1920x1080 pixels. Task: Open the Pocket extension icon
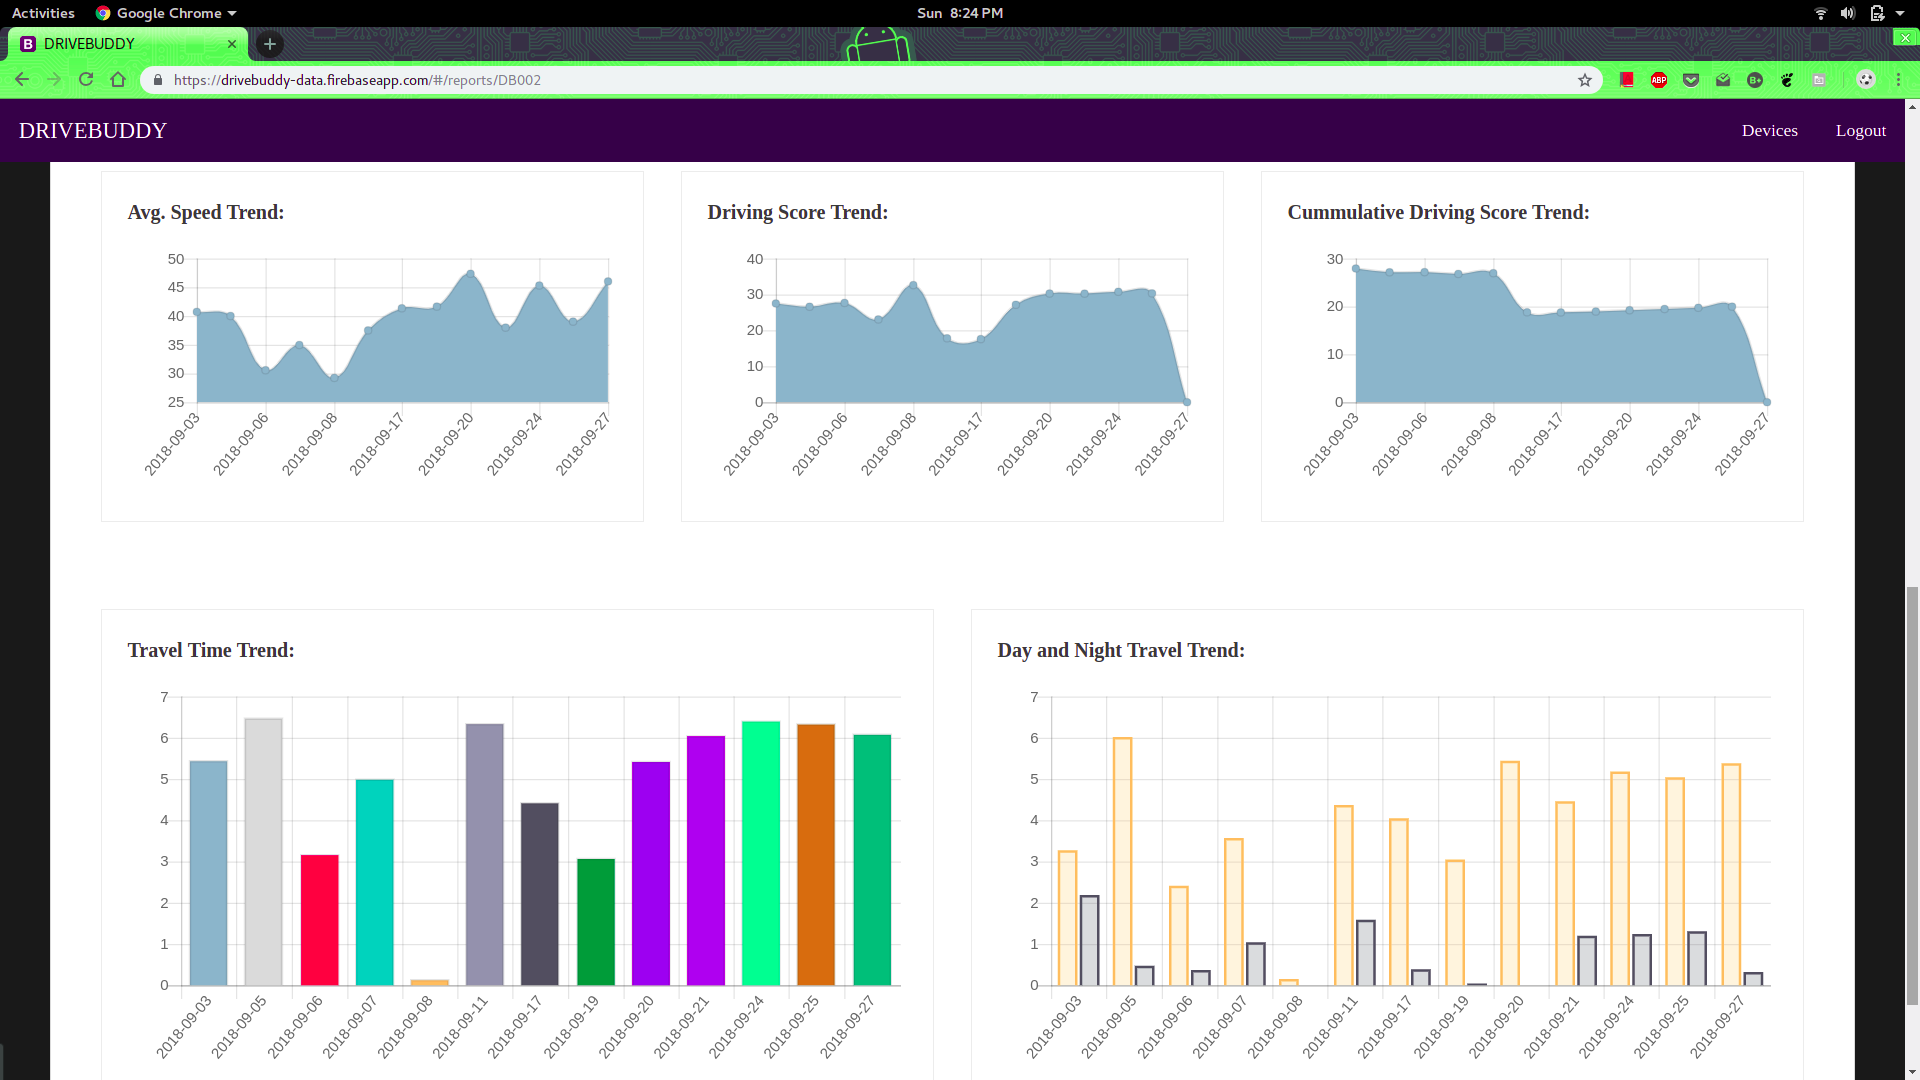click(1691, 80)
